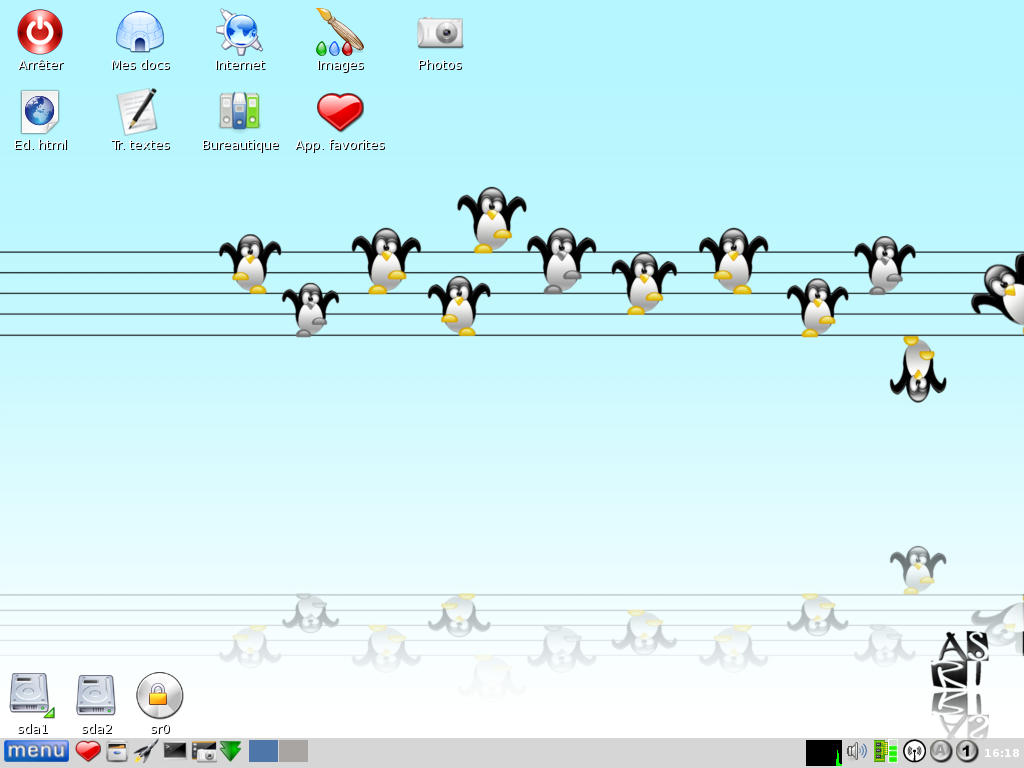Open the speaker volume tray icon

pyautogui.click(x=857, y=751)
